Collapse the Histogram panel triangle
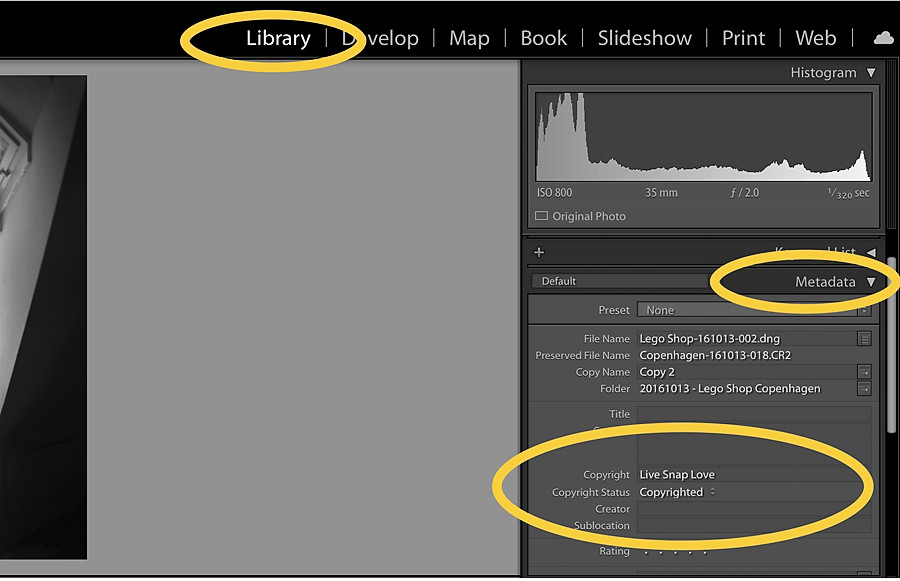Image resolution: width=900 pixels, height=581 pixels. (871, 73)
